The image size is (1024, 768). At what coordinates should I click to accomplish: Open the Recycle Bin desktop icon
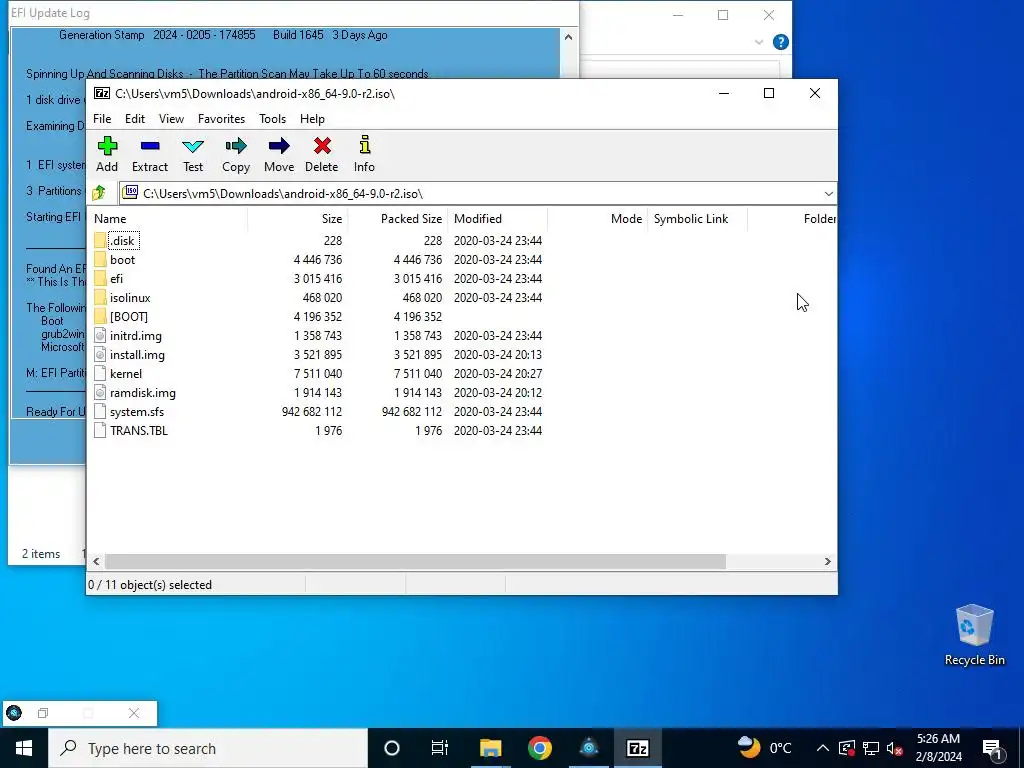click(974, 635)
